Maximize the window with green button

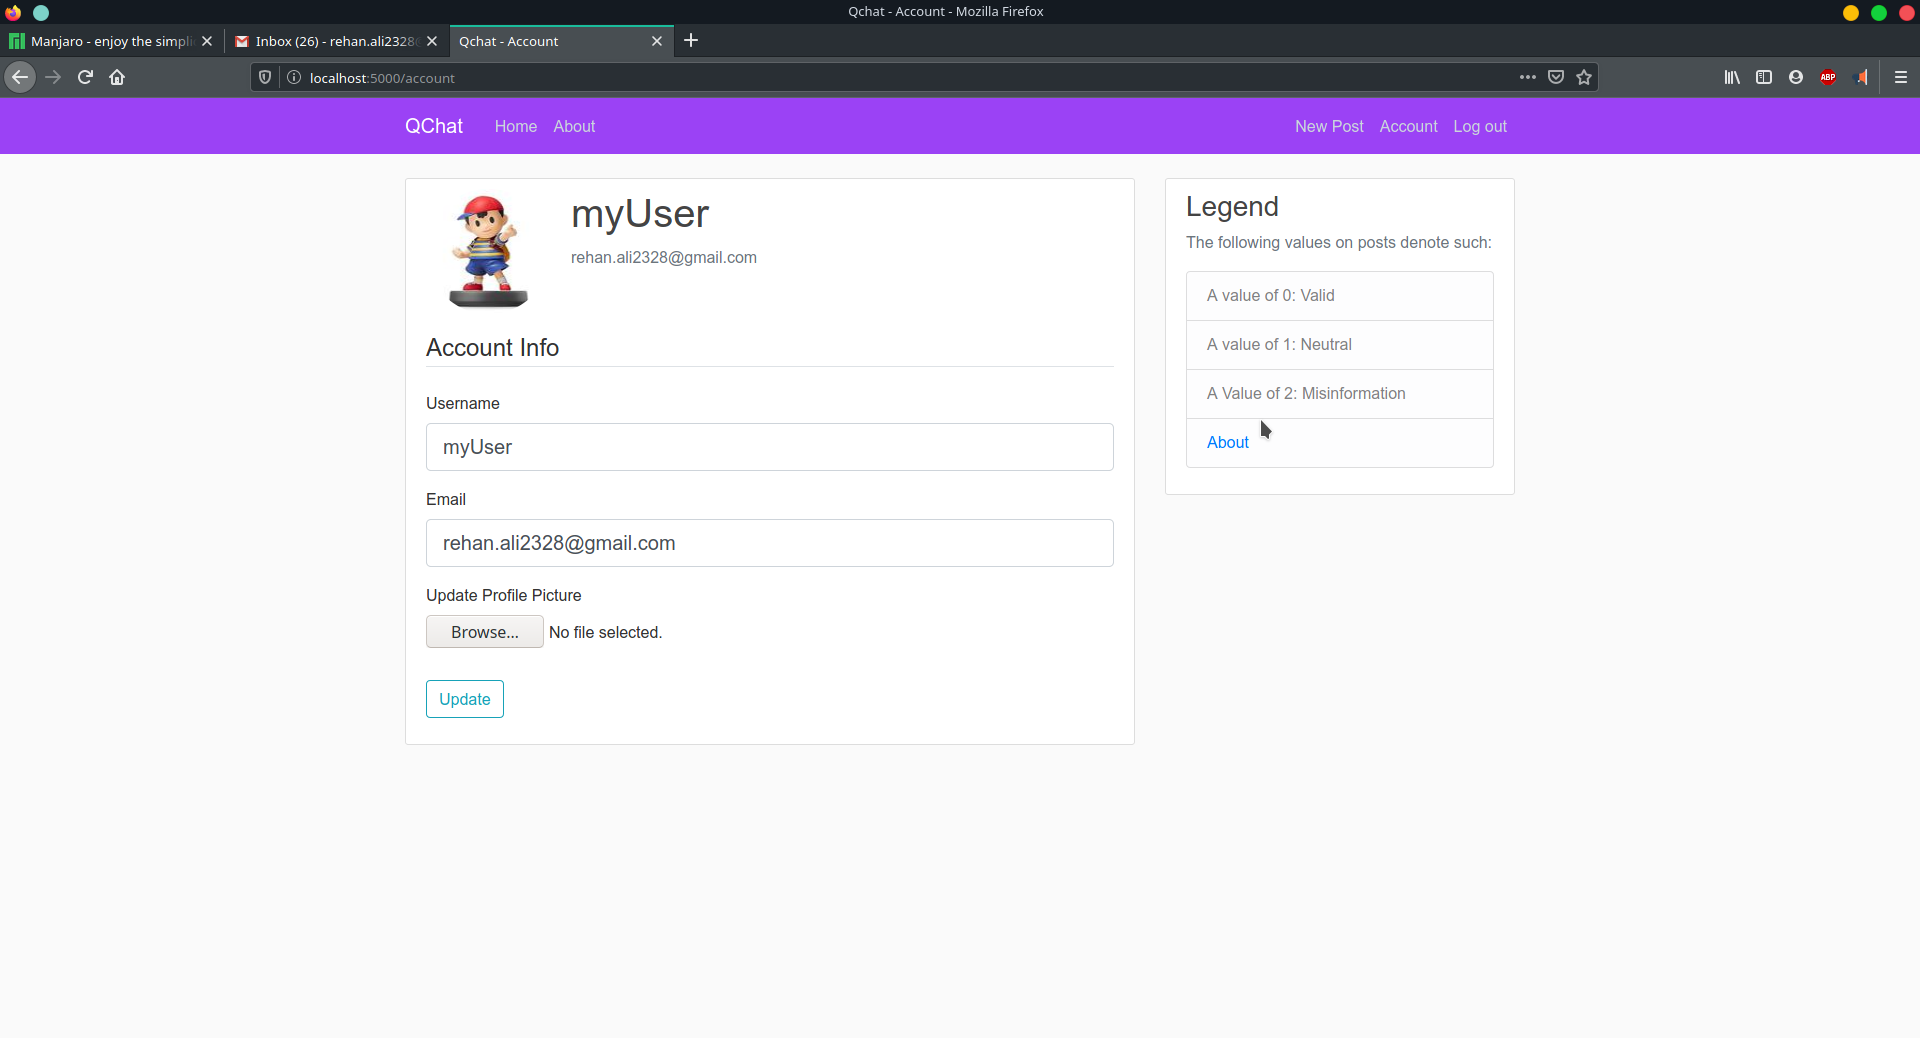click(x=1879, y=12)
